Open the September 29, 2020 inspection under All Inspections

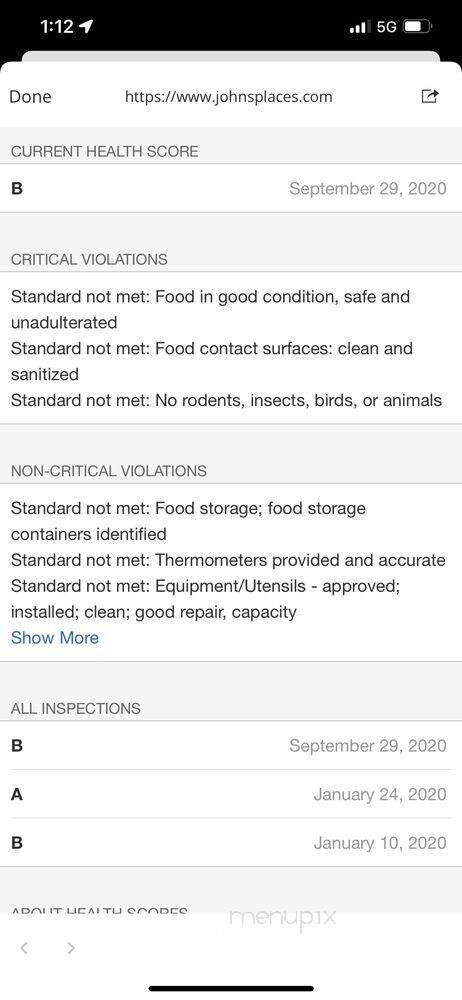(x=231, y=746)
